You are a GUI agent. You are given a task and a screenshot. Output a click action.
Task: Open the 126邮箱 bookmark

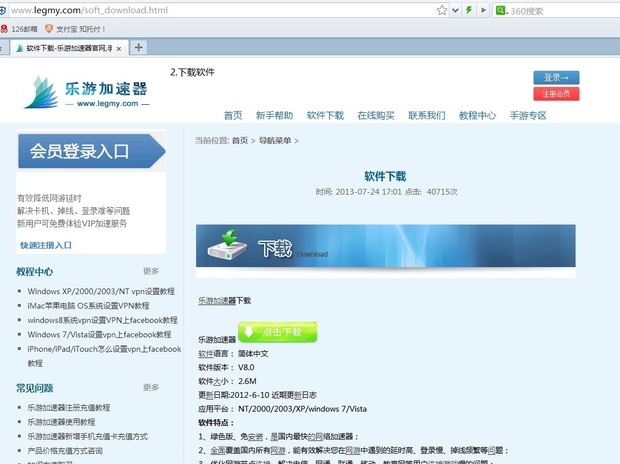click(x=19, y=29)
